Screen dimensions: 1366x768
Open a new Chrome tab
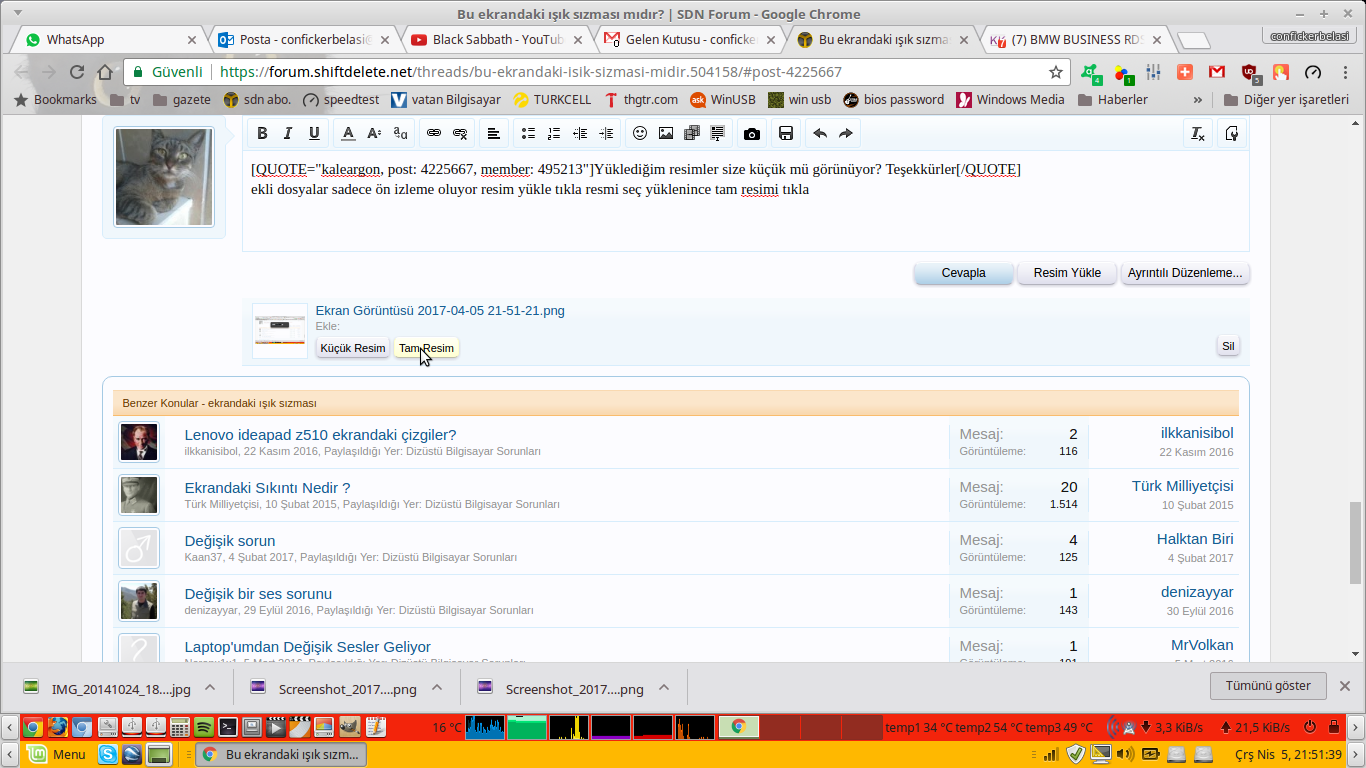click(1194, 41)
